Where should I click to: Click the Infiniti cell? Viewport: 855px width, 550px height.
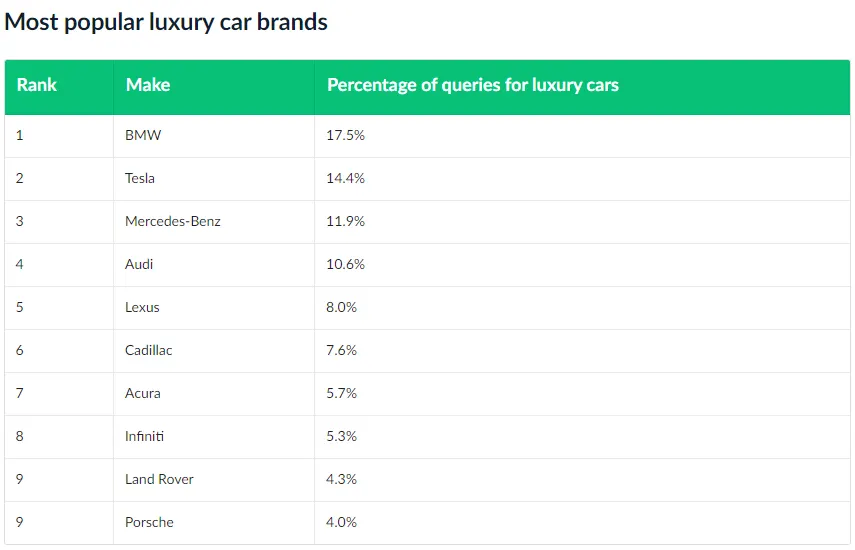[x=145, y=436]
